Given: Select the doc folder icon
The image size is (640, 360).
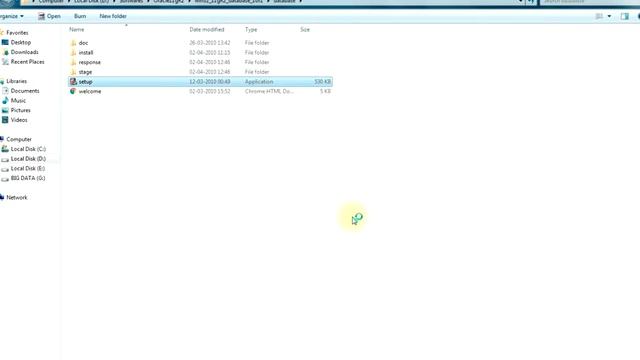Looking at the screenshot, I should (73, 43).
